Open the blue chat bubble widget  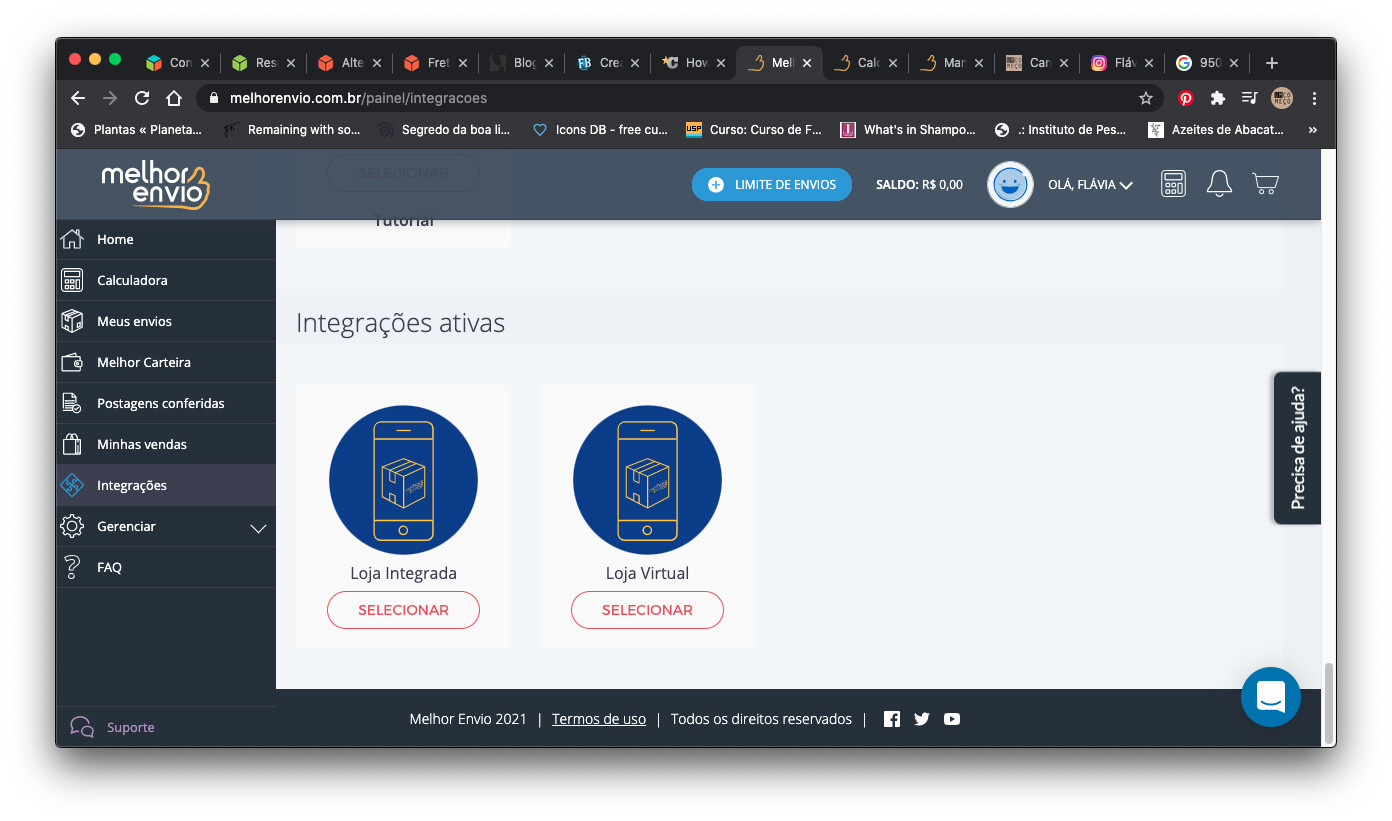pos(1270,697)
